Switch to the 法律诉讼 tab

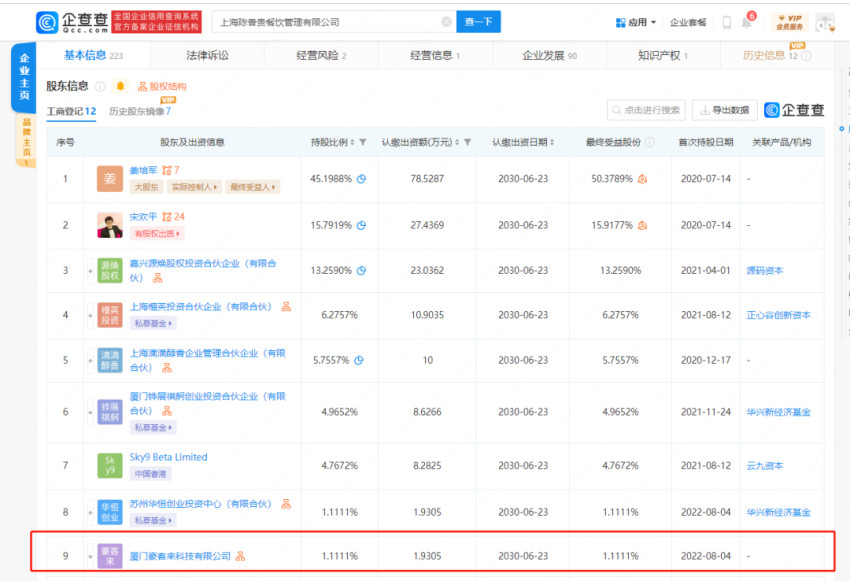click(x=207, y=56)
